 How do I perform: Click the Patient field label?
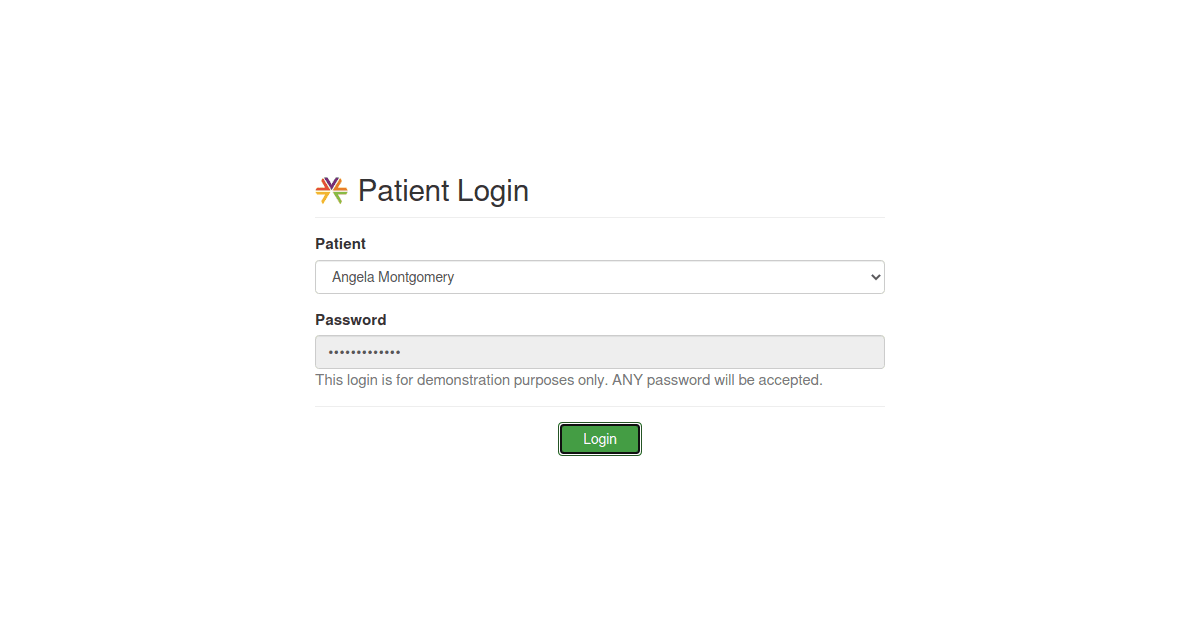340,244
